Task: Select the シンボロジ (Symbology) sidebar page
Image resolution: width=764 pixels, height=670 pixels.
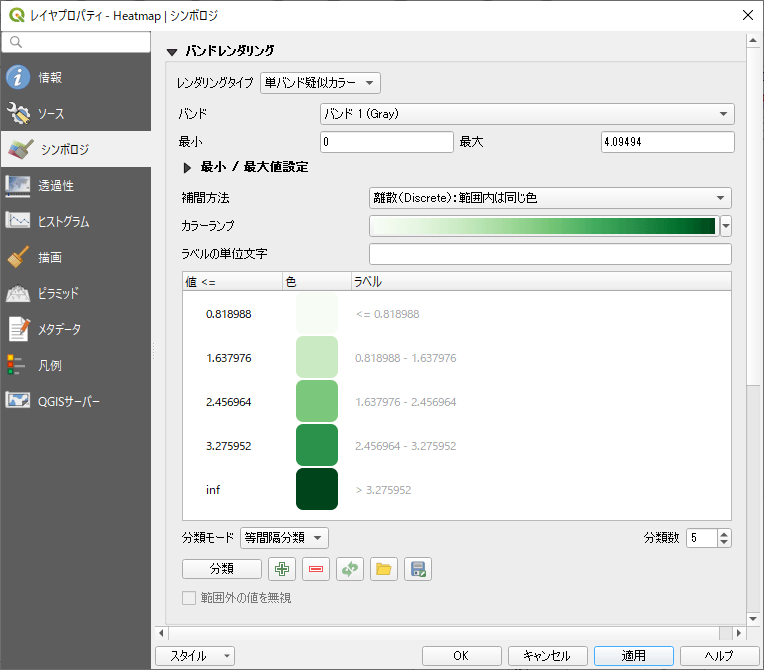Action: [76, 149]
